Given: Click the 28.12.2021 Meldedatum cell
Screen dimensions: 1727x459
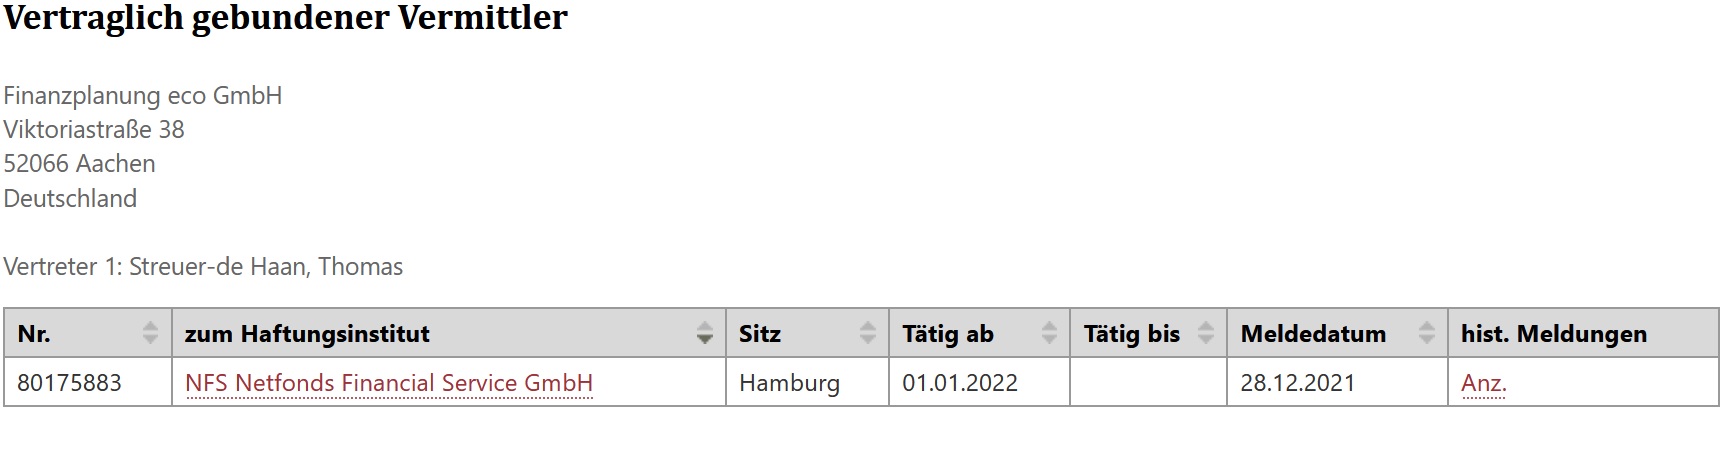Looking at the screenshot, I should [x=1337, y=382].
